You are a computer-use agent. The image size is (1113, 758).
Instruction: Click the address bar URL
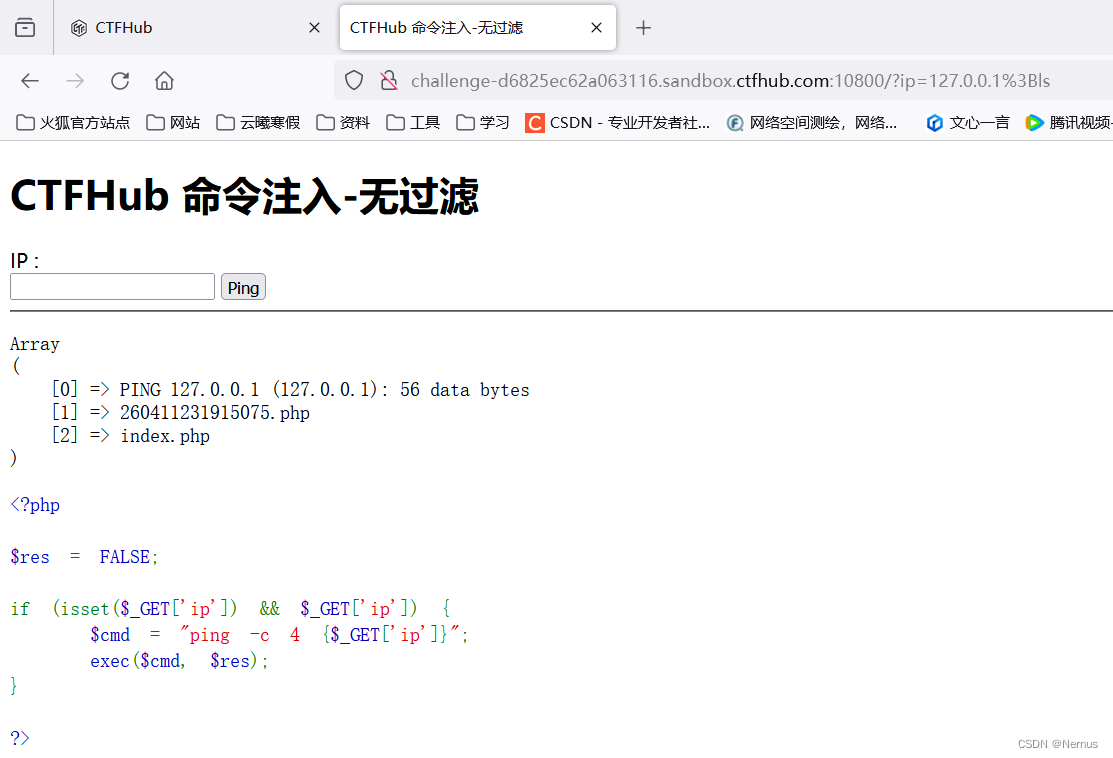click(730, 81)
